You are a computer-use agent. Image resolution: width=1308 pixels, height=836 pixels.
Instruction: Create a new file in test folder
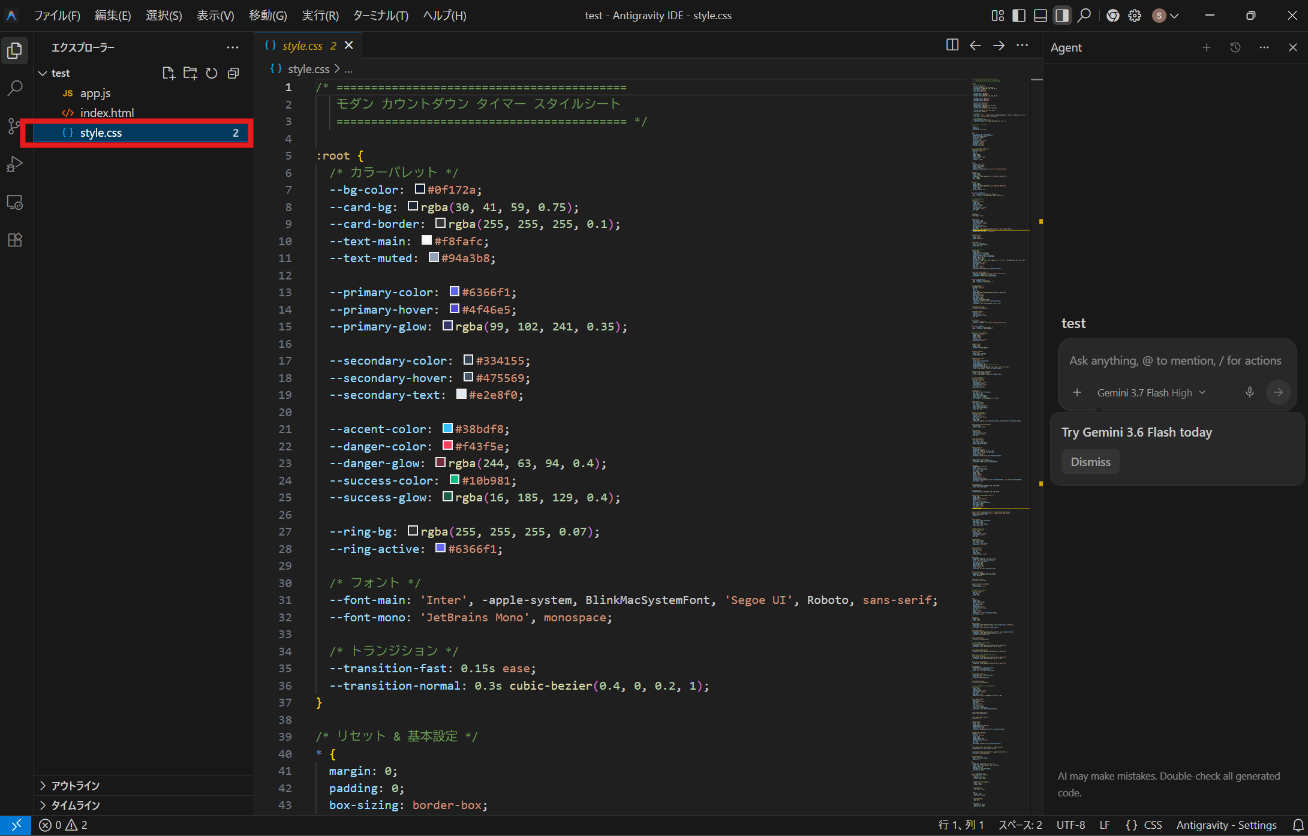tap(168, 73)
